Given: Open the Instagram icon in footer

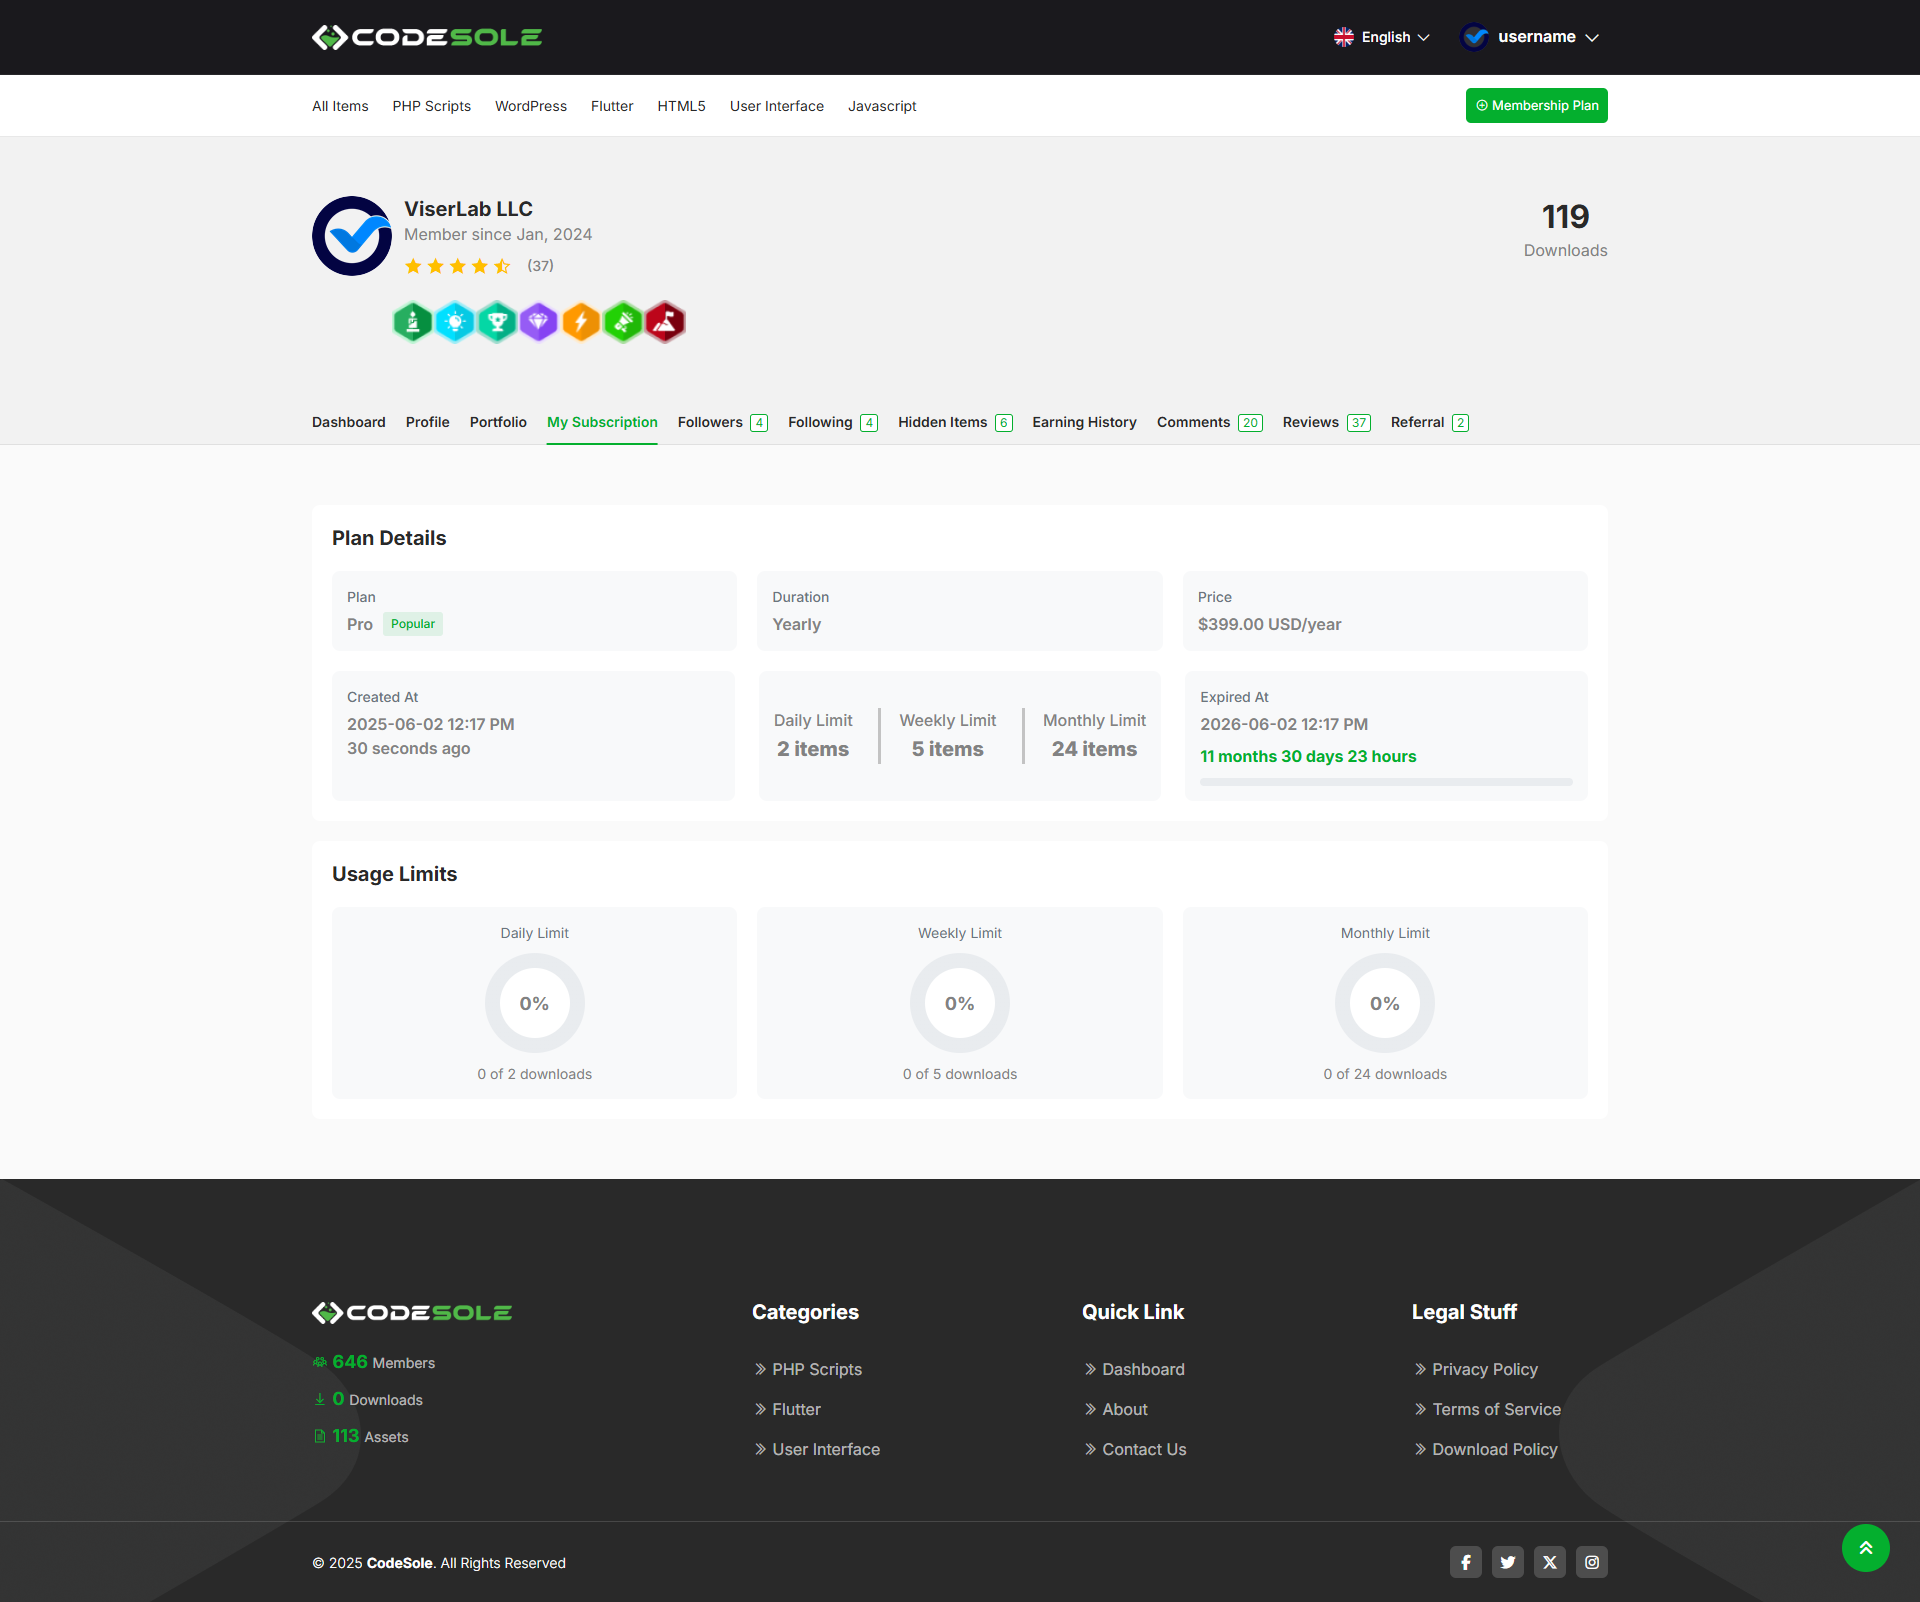Looking at the screenshot, I should pyautogui.click(x=1591, y=1562).
